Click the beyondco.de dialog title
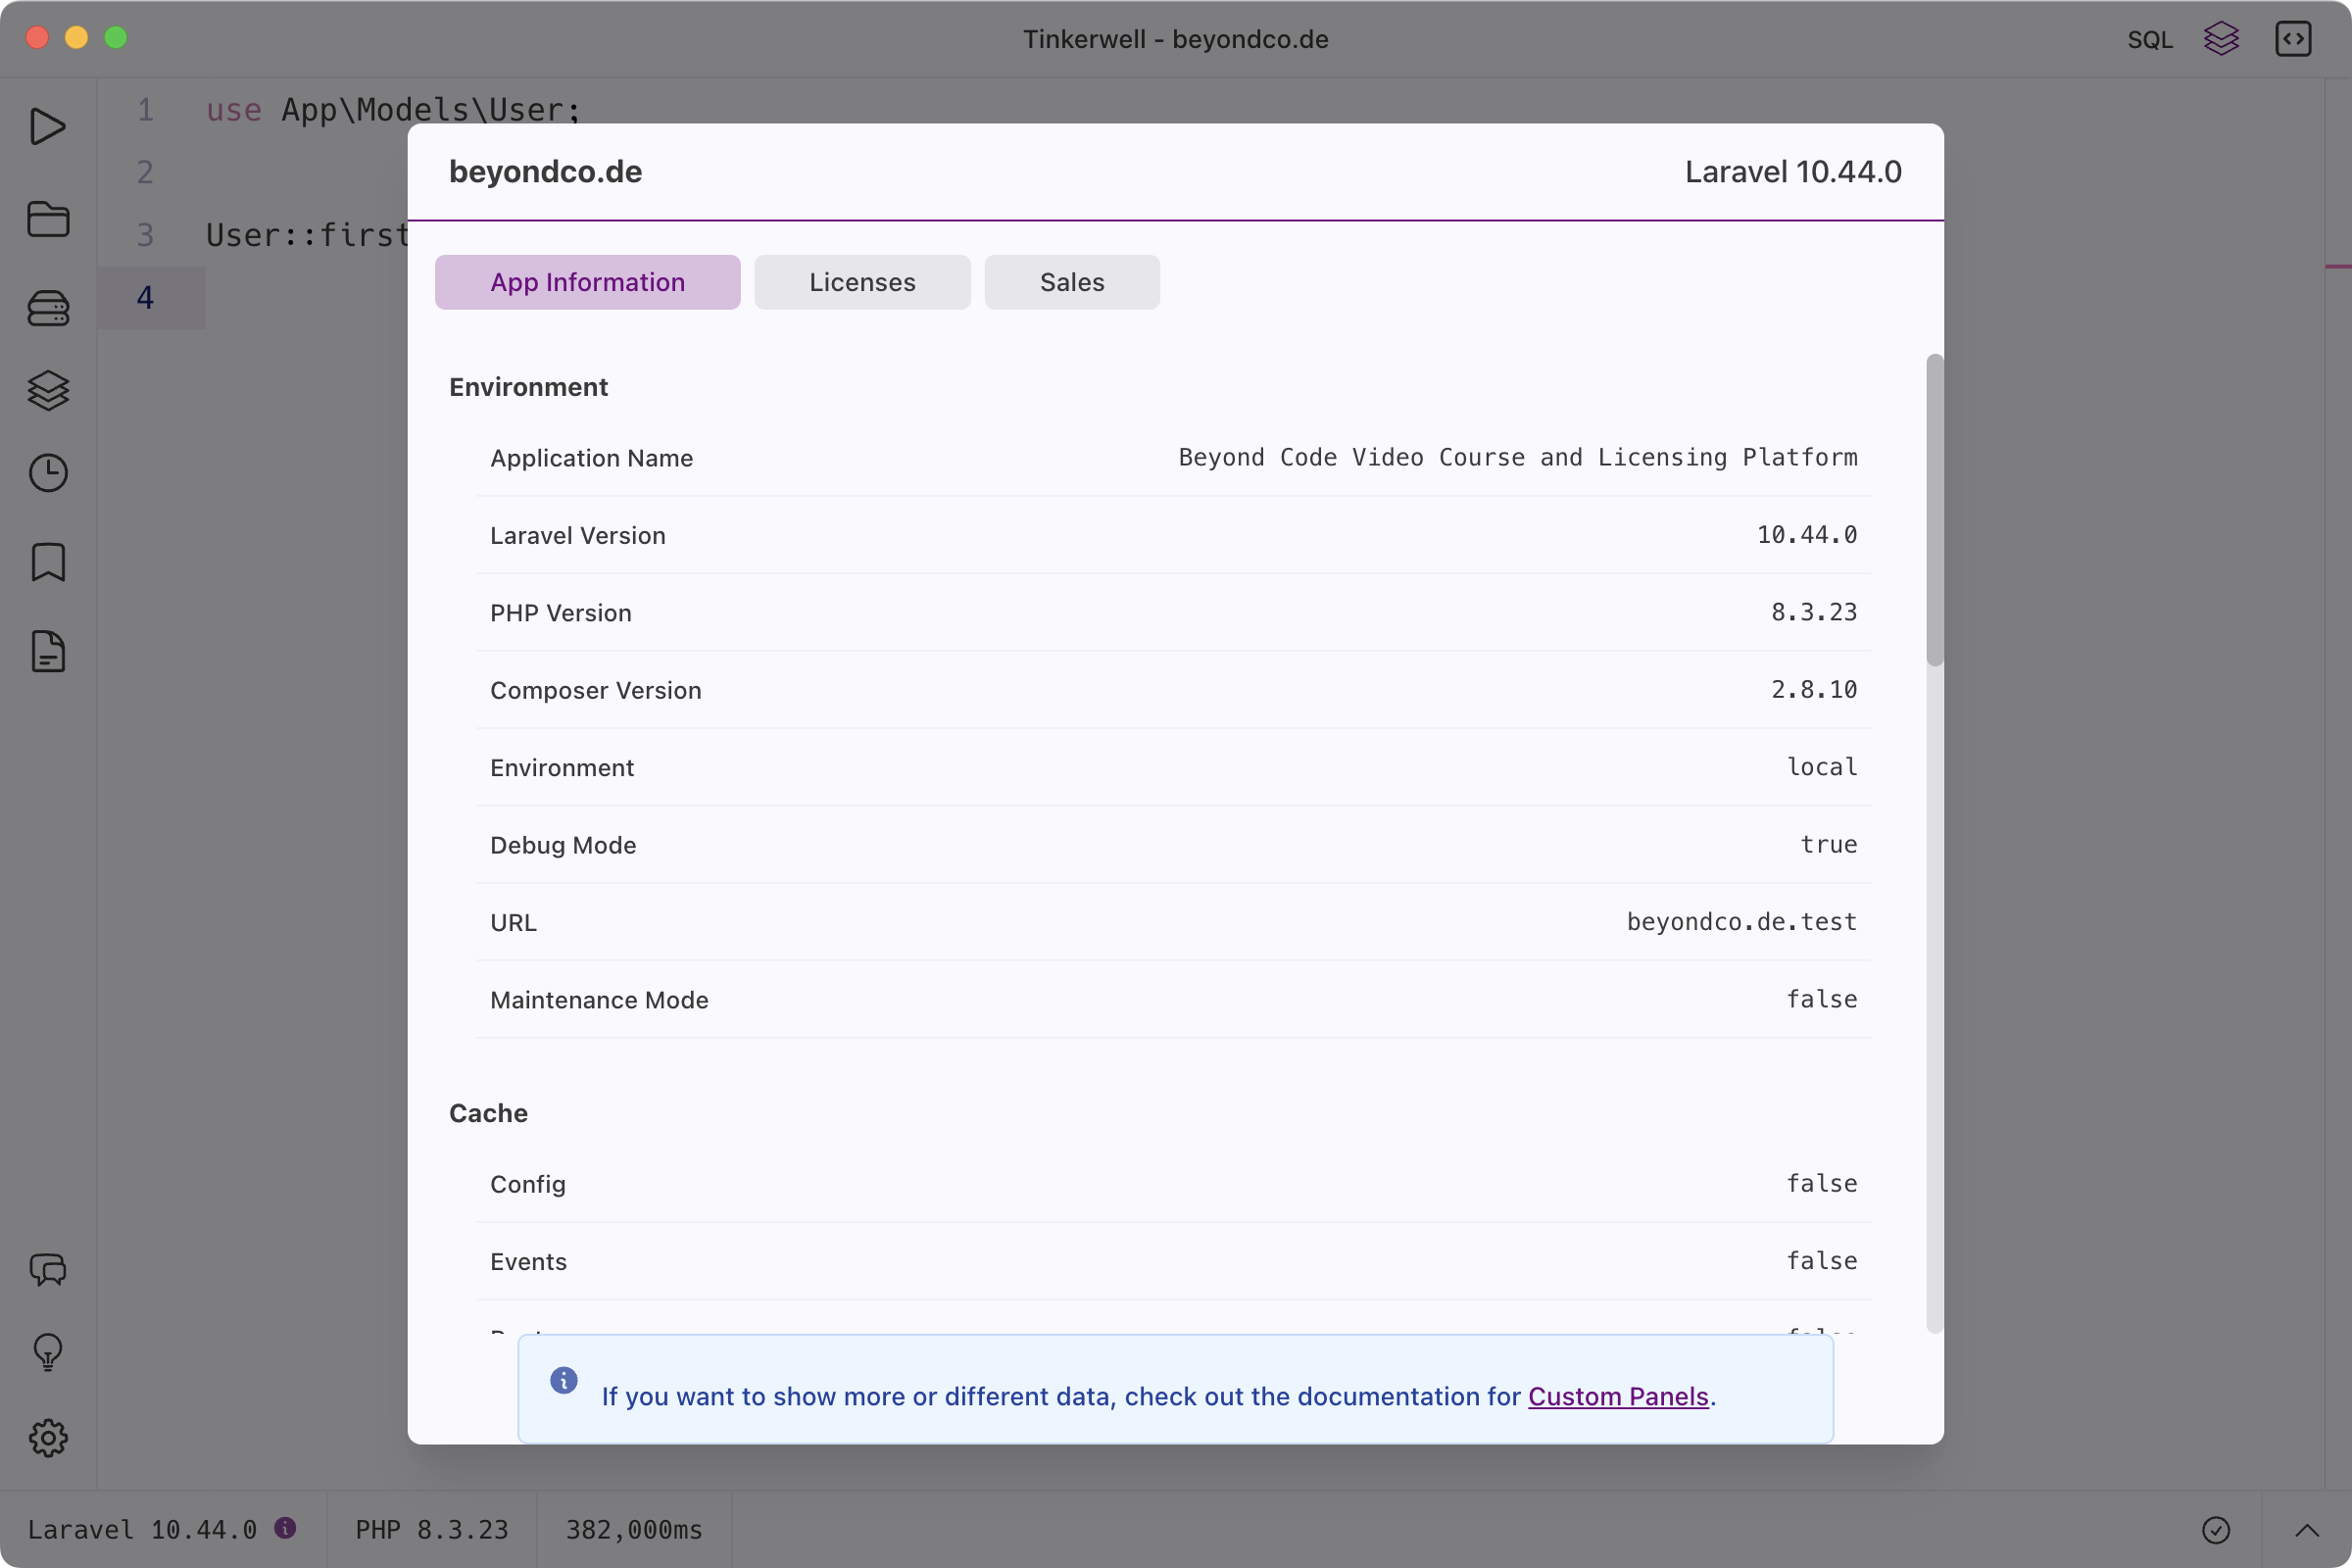The height and width of the screenshot is (1568, 2352). [545, 171]
